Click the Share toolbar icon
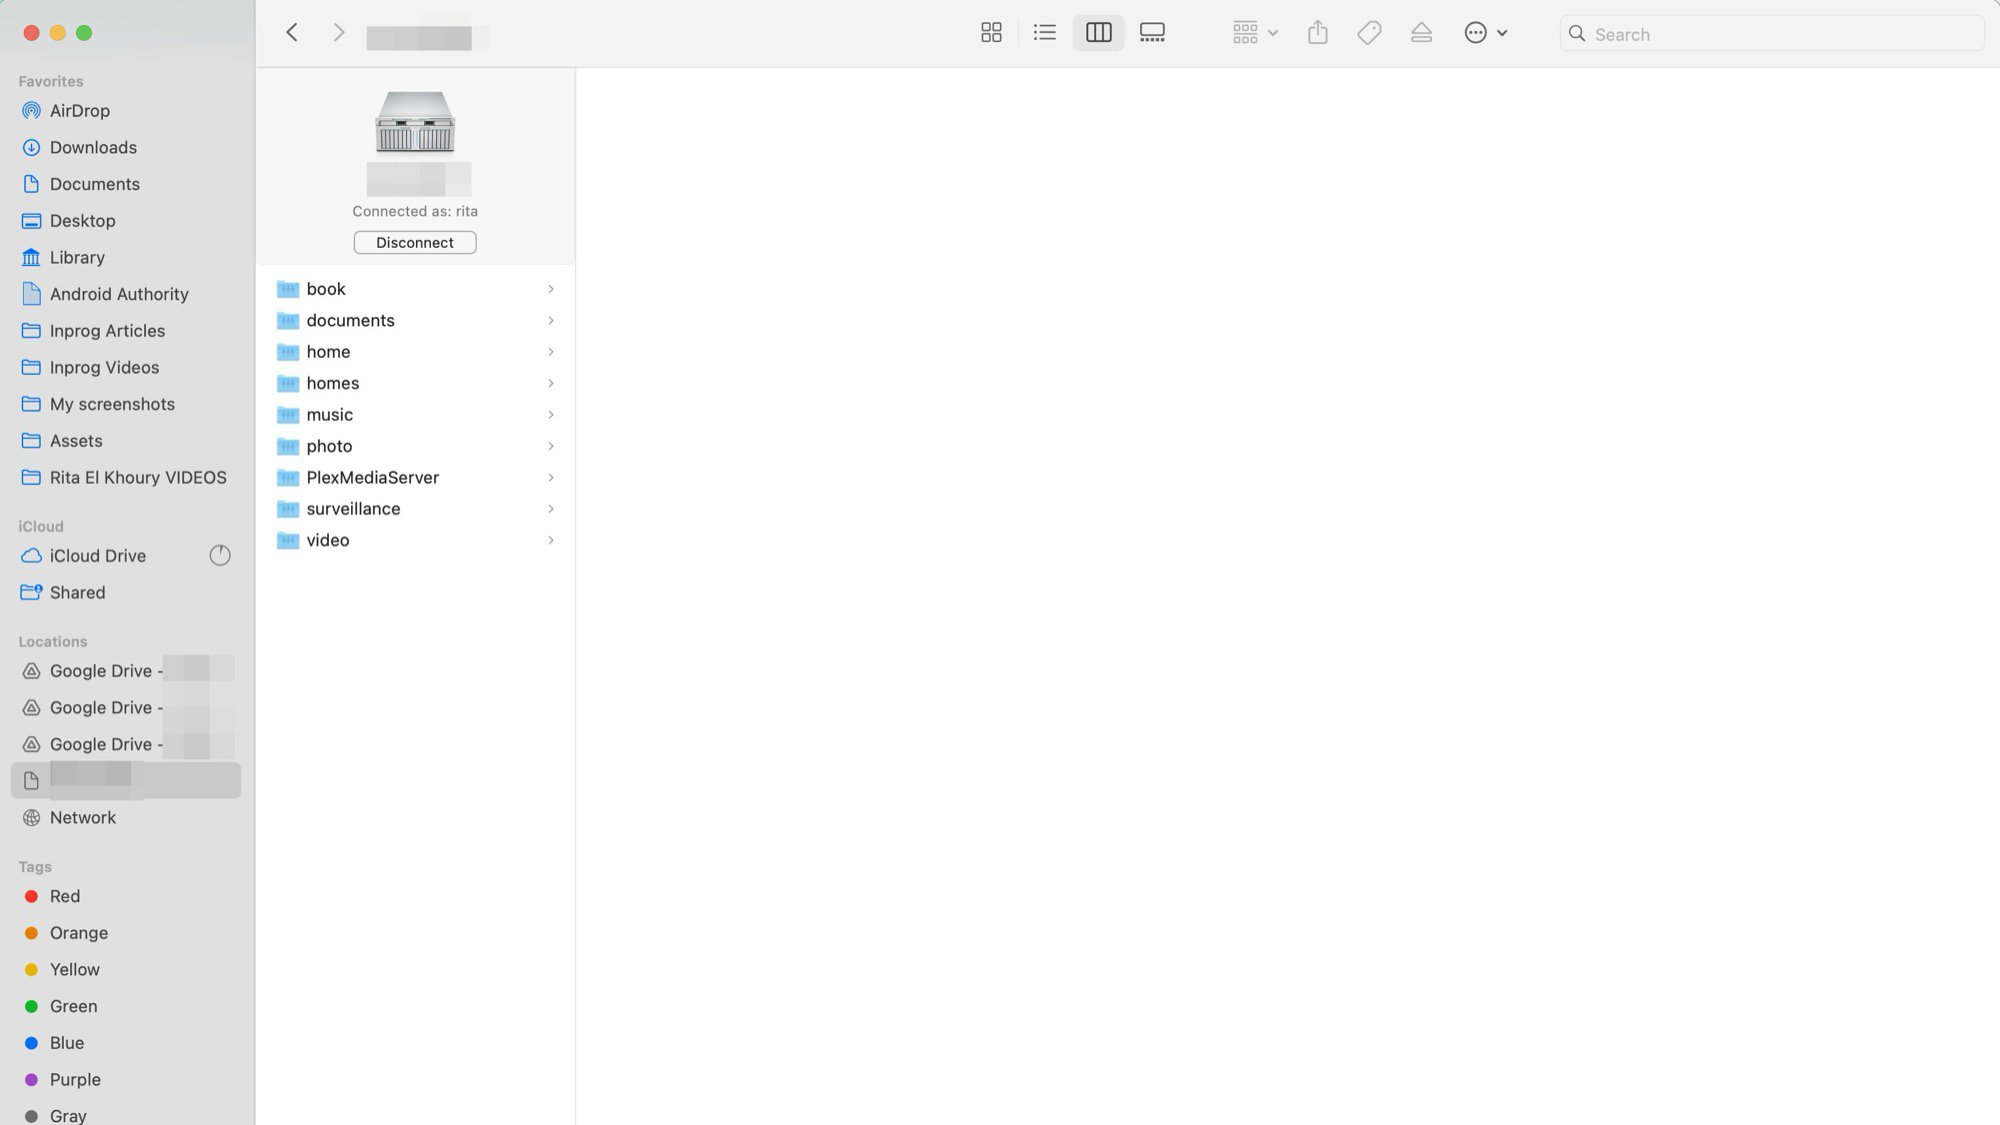 1317,33
